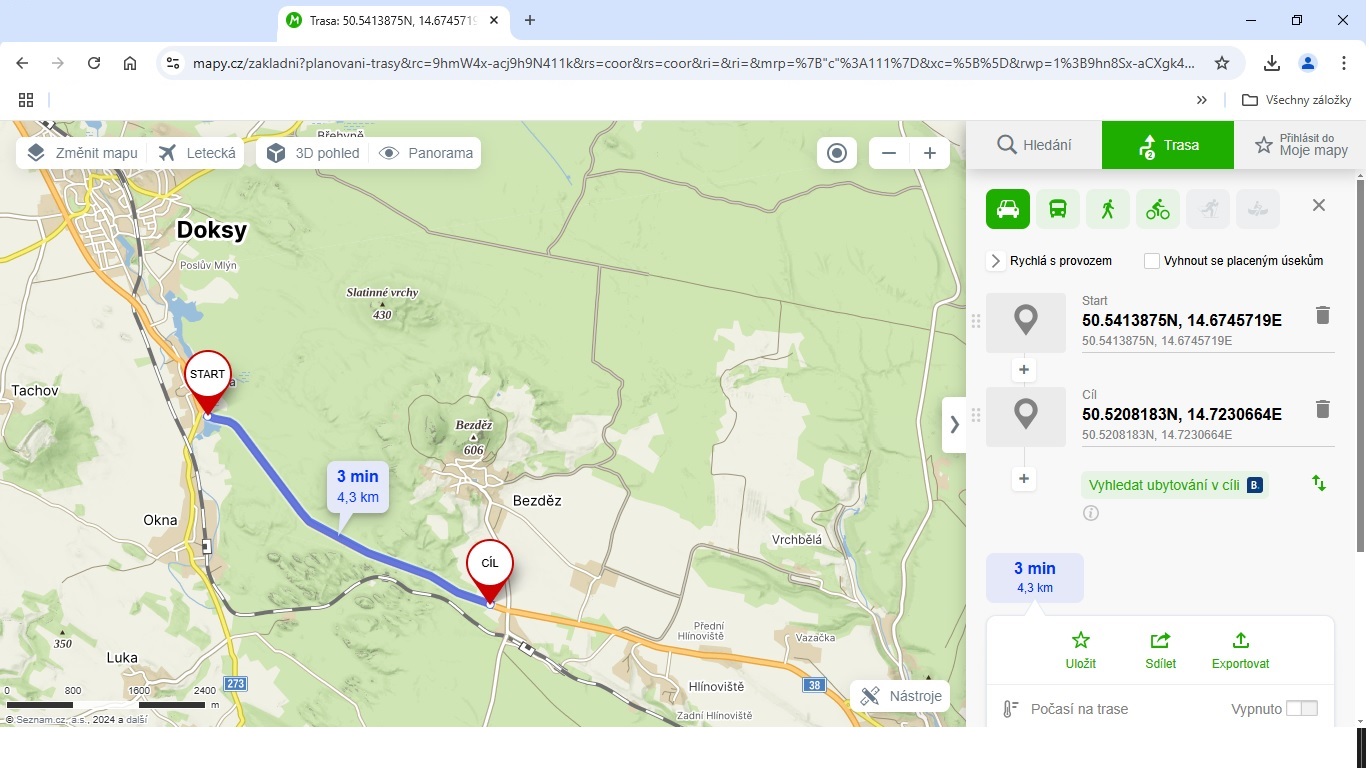Collapse the side panel with chevron
This screenshot has height=770, width=1369.
click(x=954, y=424)
